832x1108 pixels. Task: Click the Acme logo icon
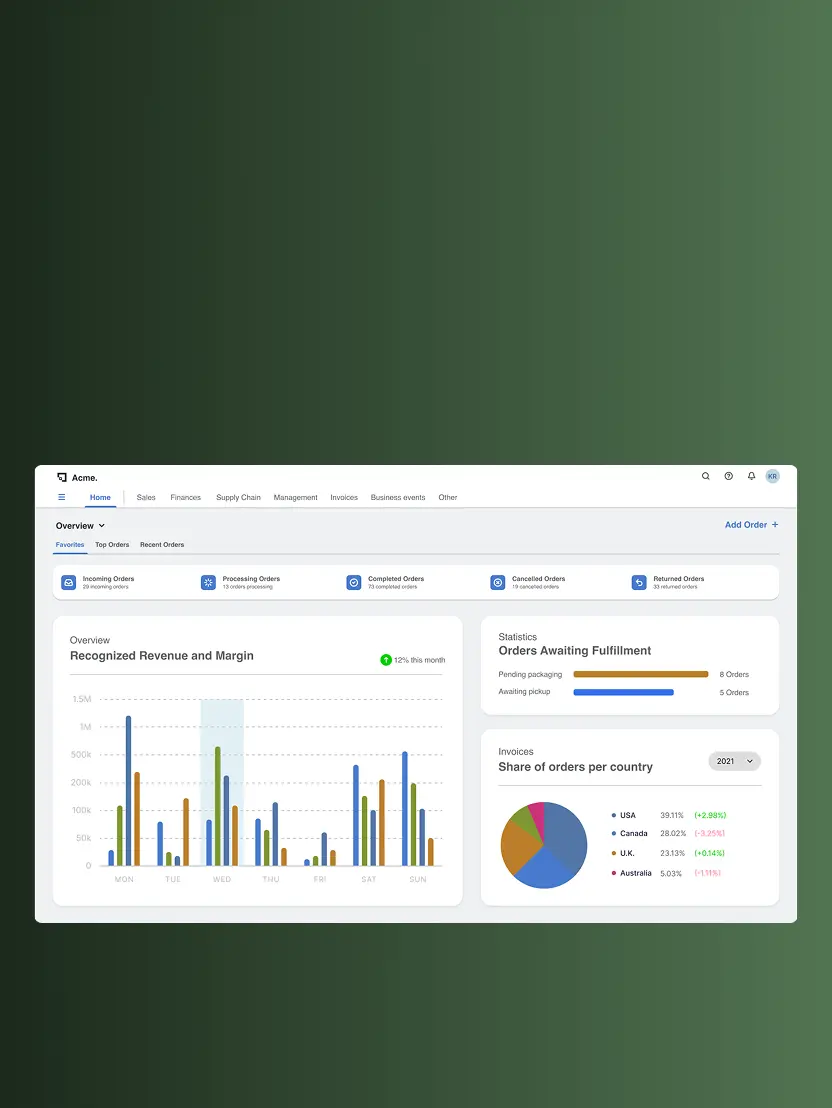click(x=61, y=478)
